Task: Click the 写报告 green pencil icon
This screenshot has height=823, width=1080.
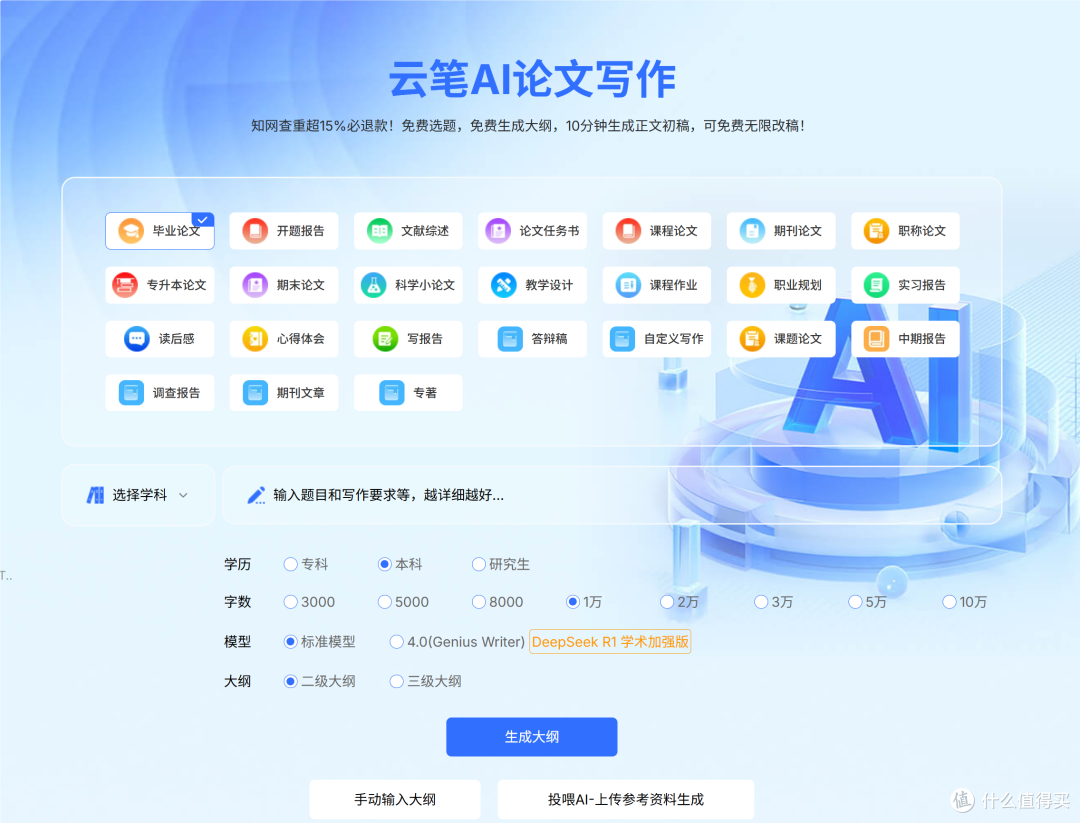Action: point(385,339)
